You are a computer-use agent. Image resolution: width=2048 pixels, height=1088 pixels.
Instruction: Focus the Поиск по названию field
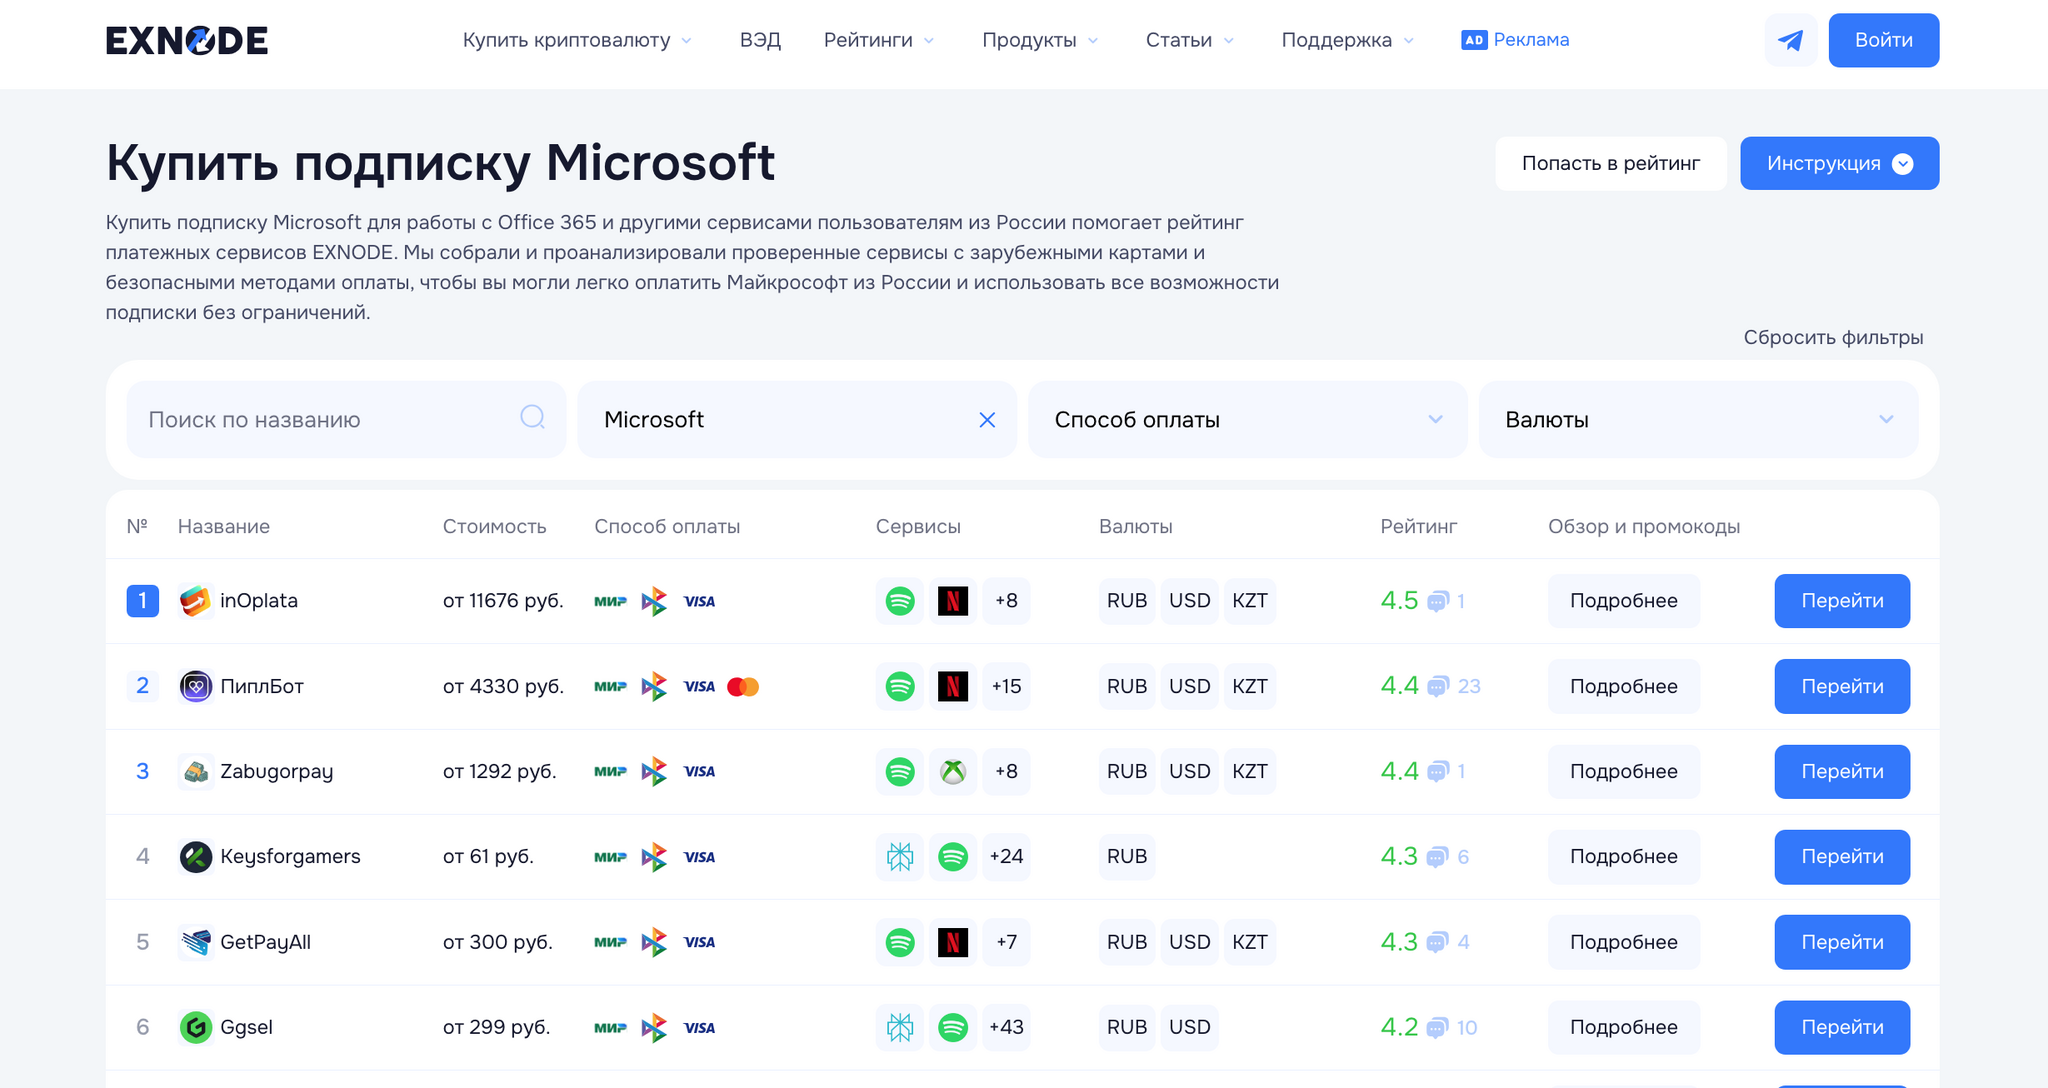coord(330,420)
